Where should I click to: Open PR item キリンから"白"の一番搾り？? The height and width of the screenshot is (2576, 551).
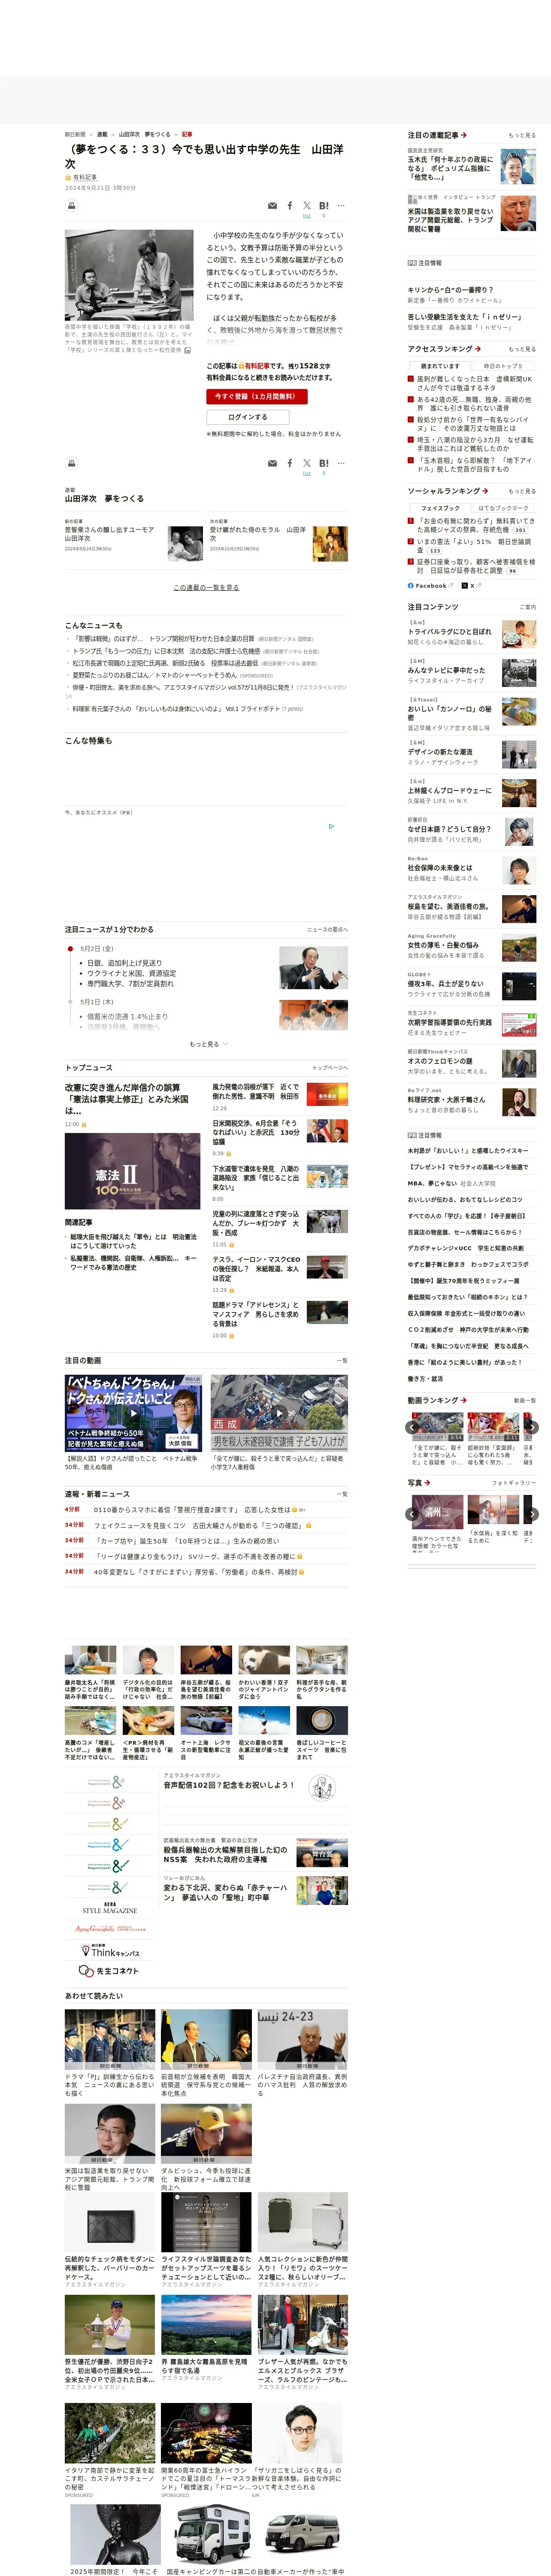pos(450,290)
